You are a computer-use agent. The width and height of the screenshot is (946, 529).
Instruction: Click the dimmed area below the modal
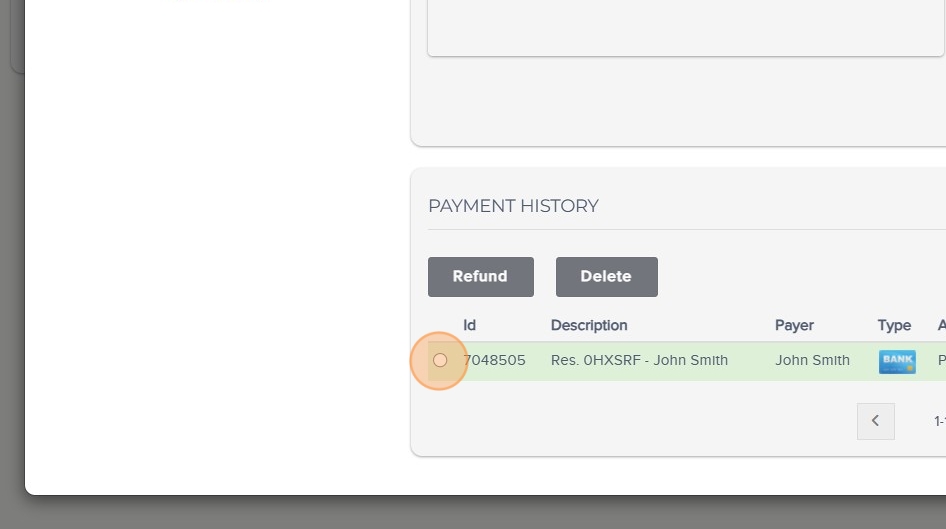(473, 513)
